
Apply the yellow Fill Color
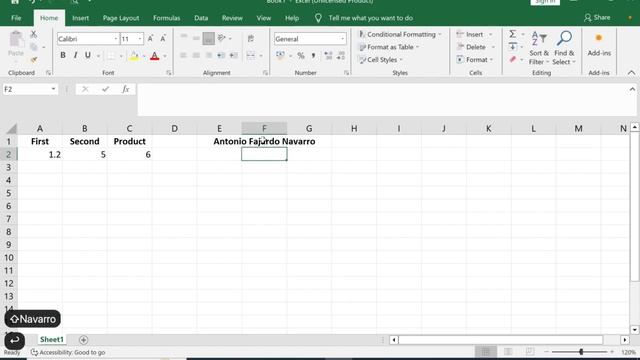pos(134,56)
